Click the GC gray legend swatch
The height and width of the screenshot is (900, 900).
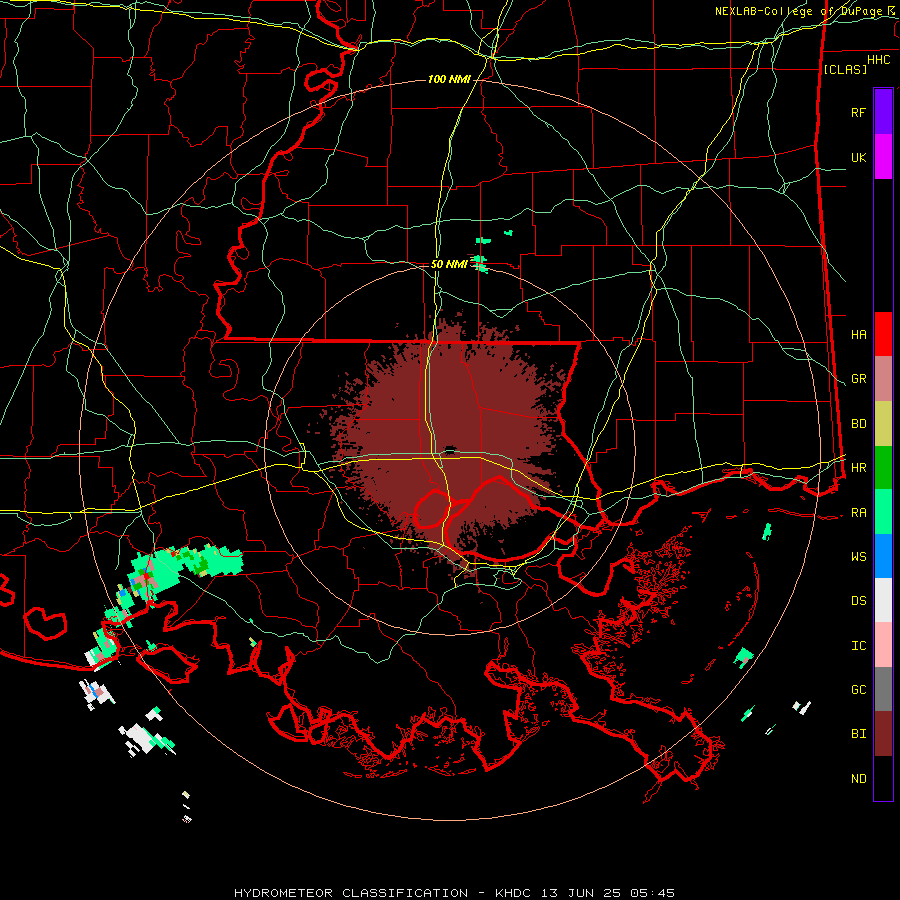pos(883,689)
